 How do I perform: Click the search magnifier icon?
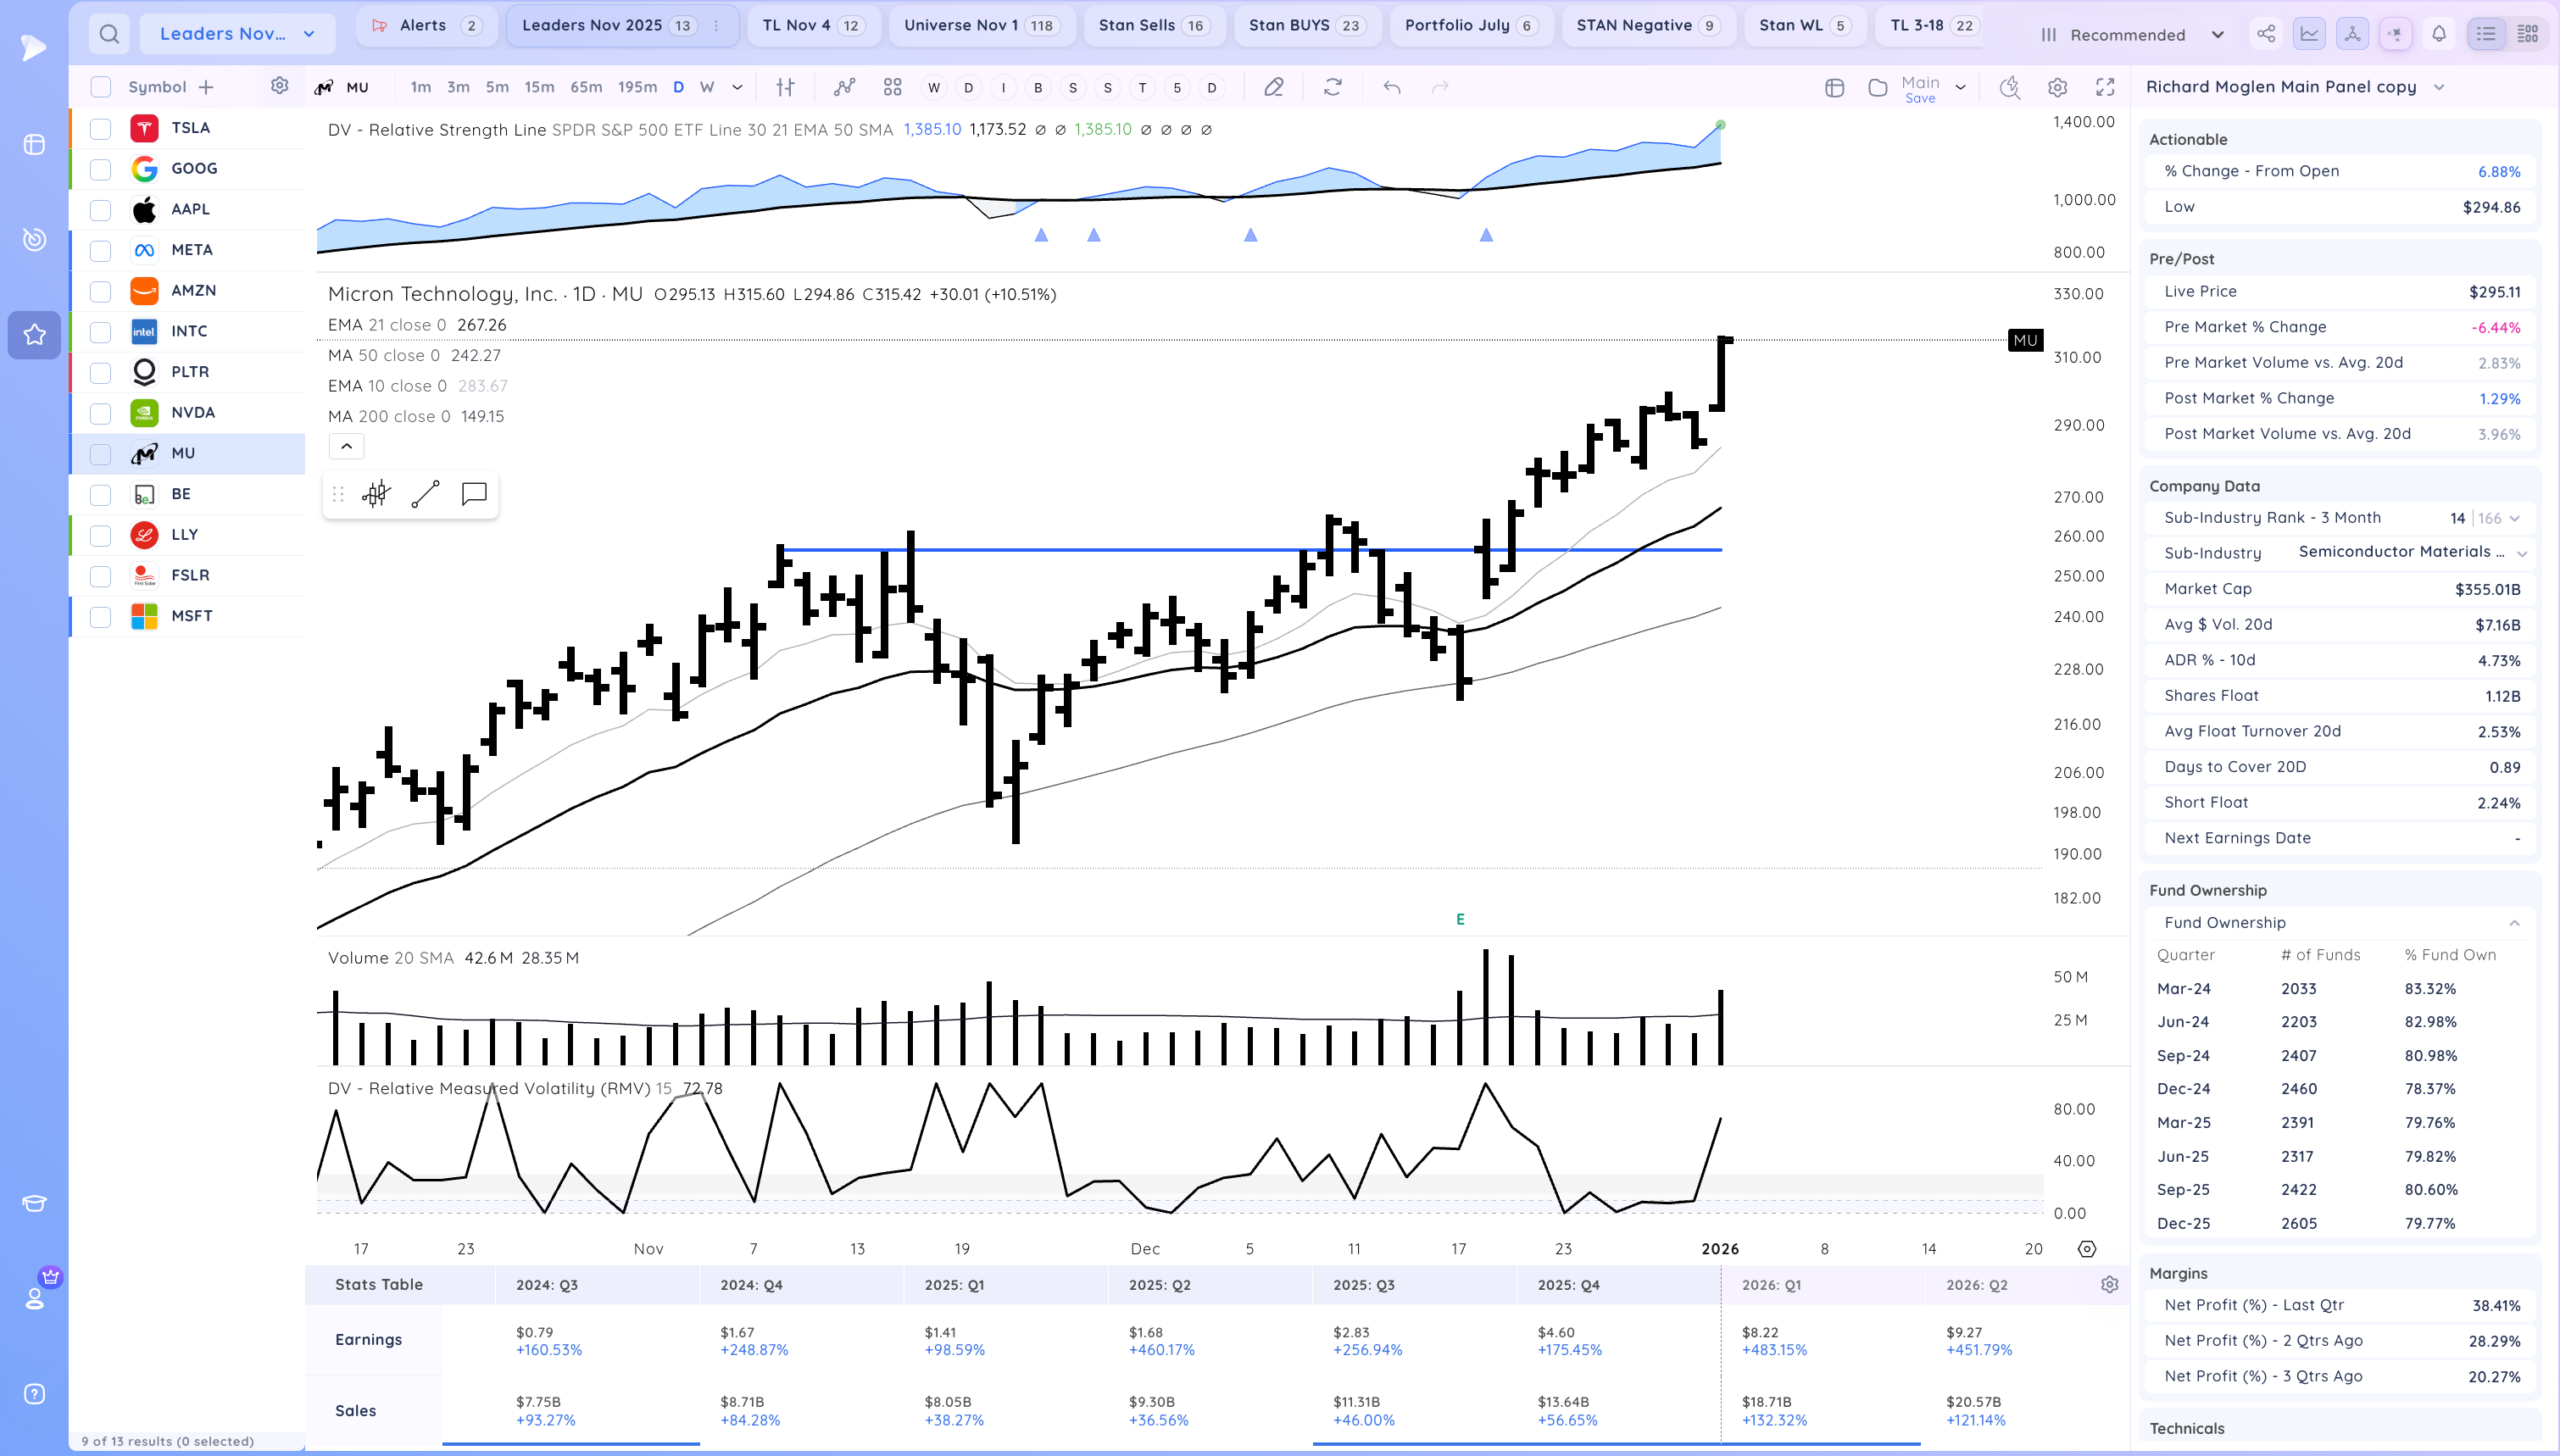pyautogui.click(x=109, y=34)
